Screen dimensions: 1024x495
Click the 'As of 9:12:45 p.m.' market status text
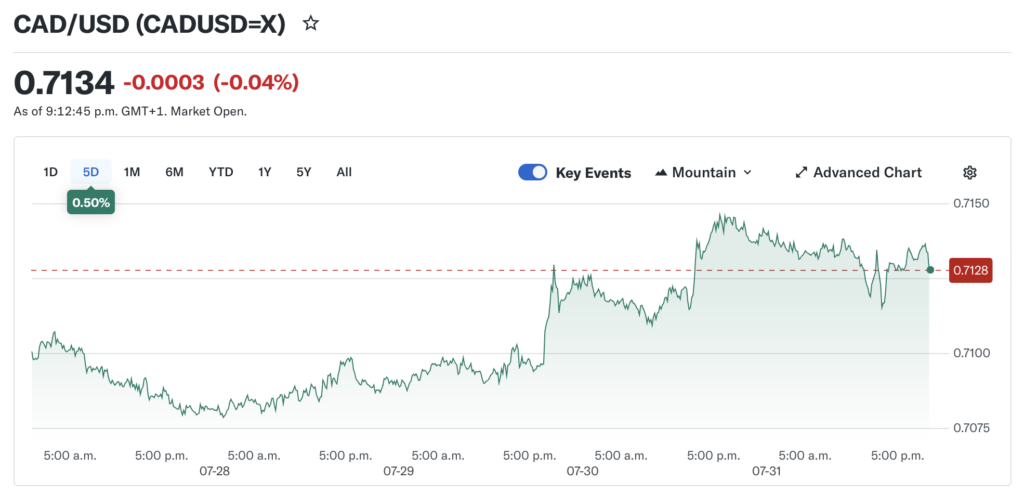click(130, 112)
